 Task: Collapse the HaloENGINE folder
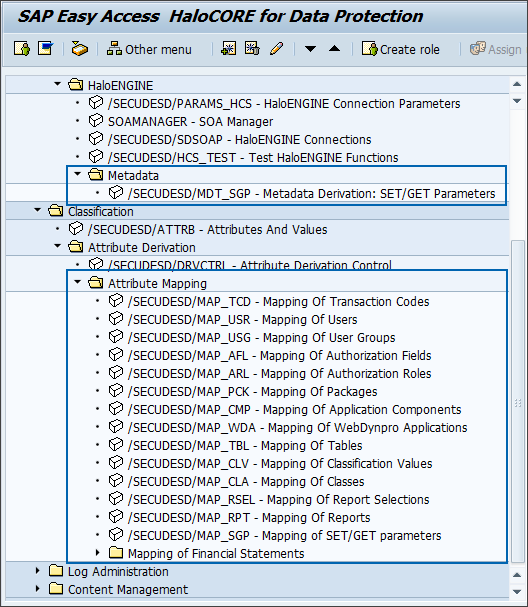coord(57,84)
